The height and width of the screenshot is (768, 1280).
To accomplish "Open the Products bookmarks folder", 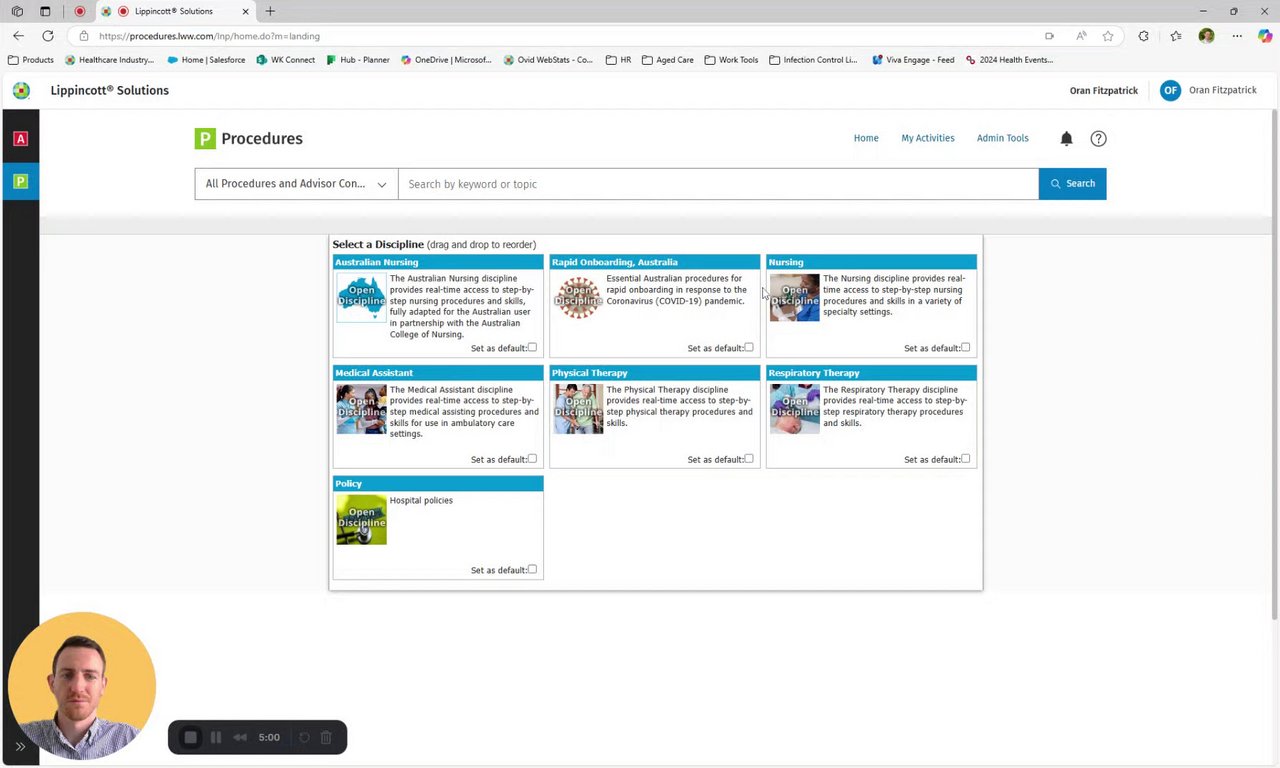I will (x=31, y=60).
